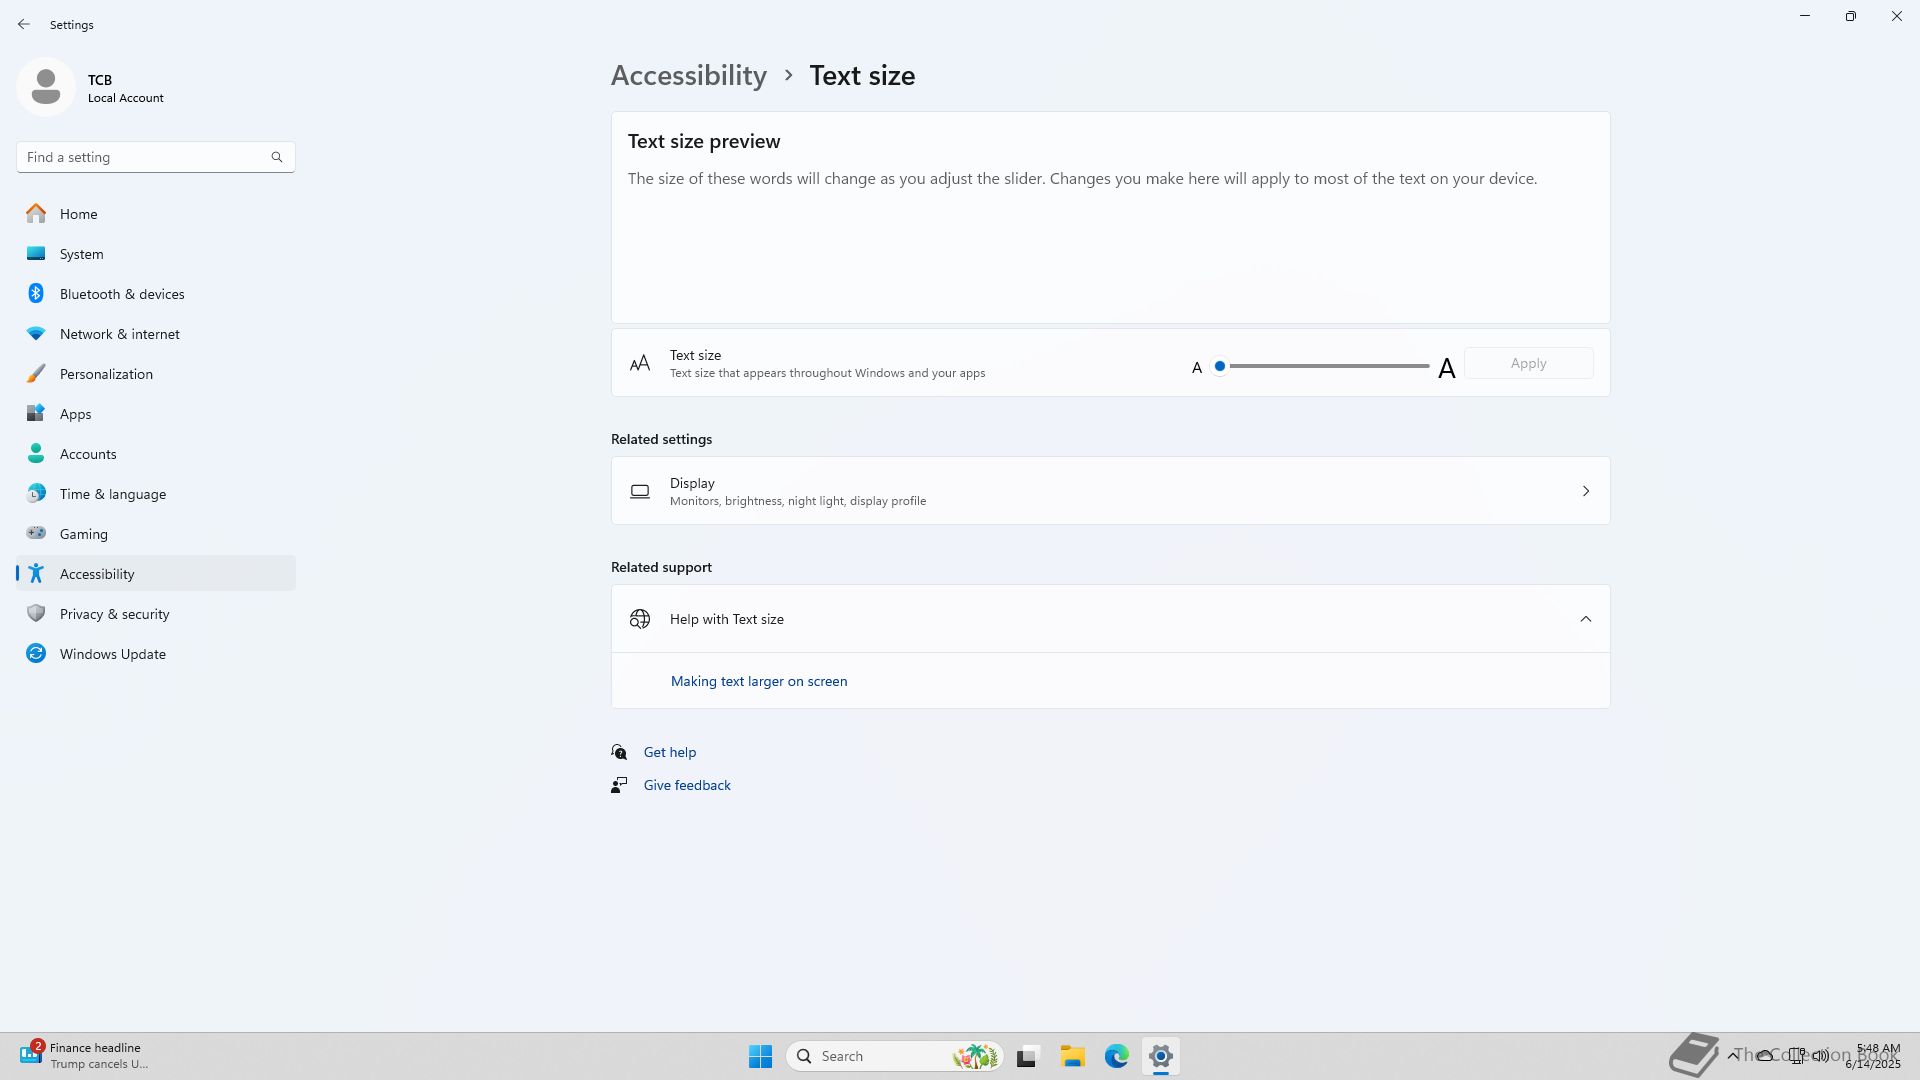Collapse the Help with Text size section
The width and height of the screenshot is (1920, 1080).
[1585, 619]
